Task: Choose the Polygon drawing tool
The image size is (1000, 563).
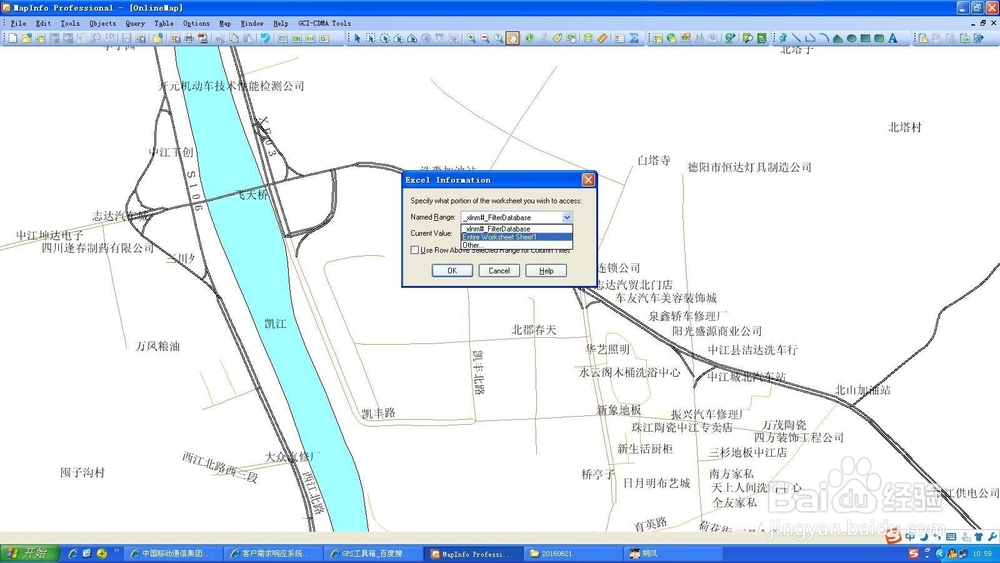Action: tap(837, 38)
